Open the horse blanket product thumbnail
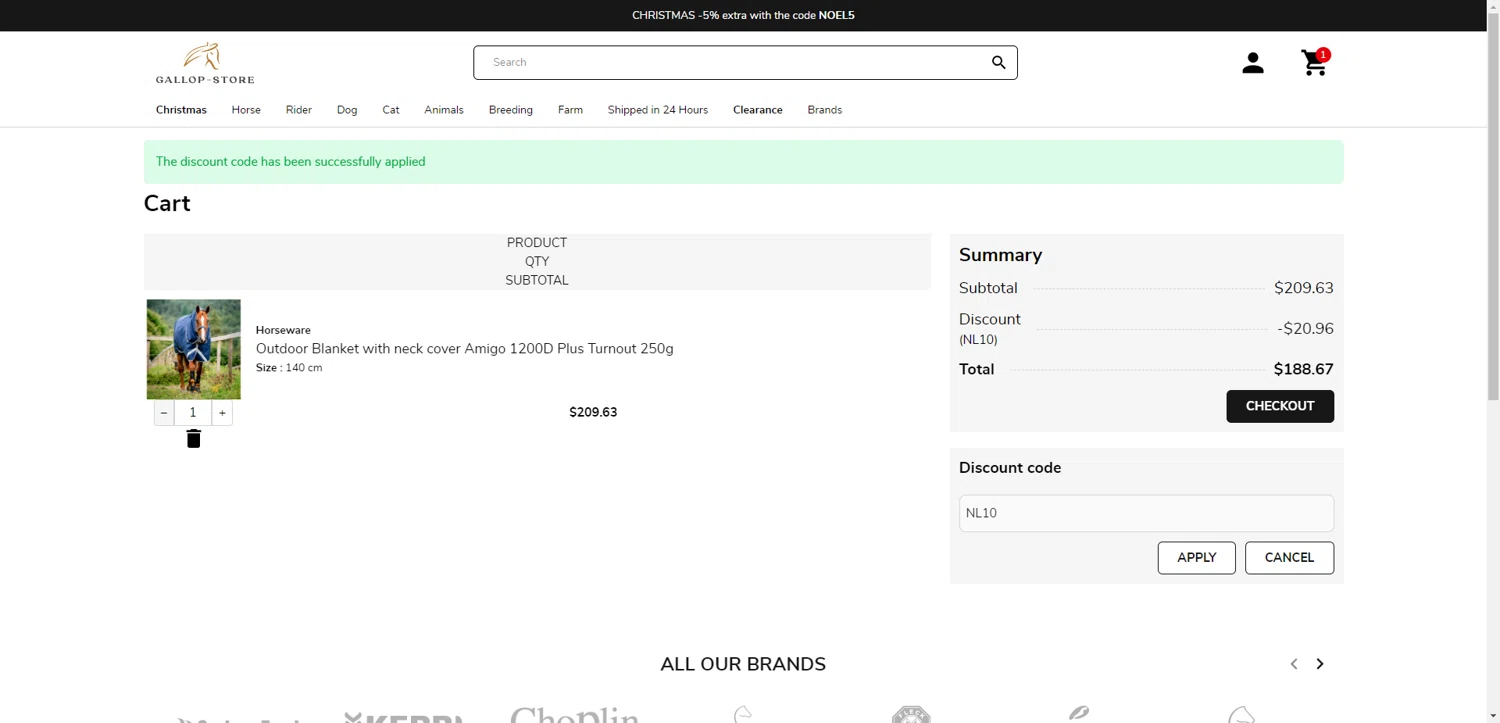1500x723 pixels. tap(194, 349)
